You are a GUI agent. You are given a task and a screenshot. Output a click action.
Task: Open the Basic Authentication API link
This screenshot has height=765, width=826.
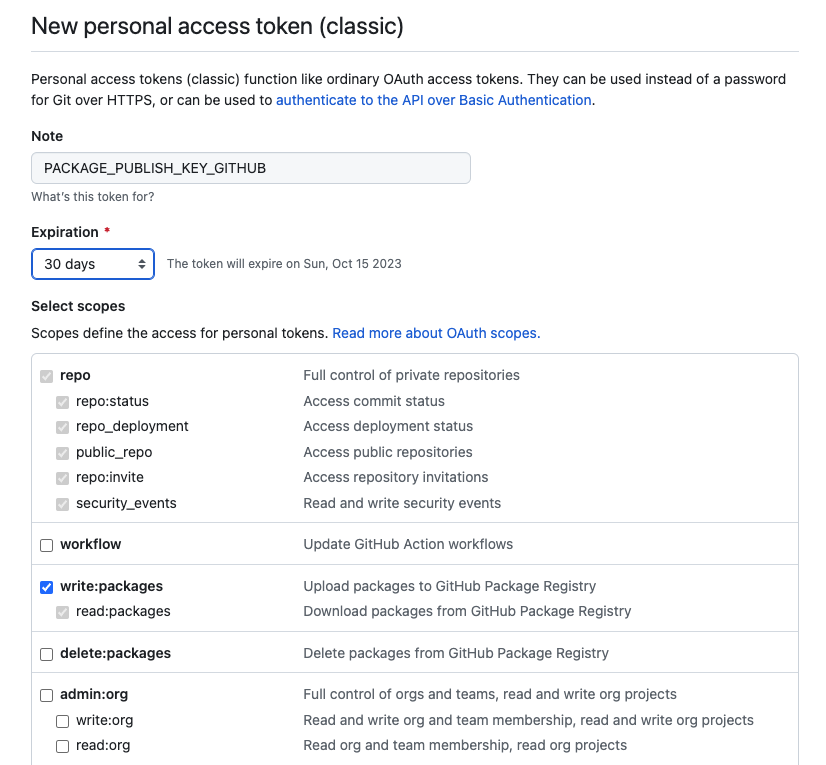(x=434, y=100)
